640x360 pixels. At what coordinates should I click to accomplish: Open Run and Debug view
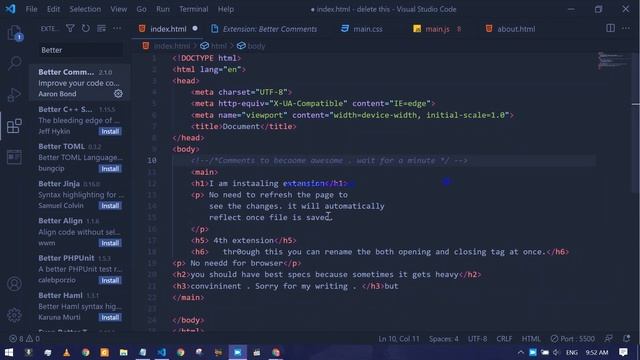coord(14,95)
